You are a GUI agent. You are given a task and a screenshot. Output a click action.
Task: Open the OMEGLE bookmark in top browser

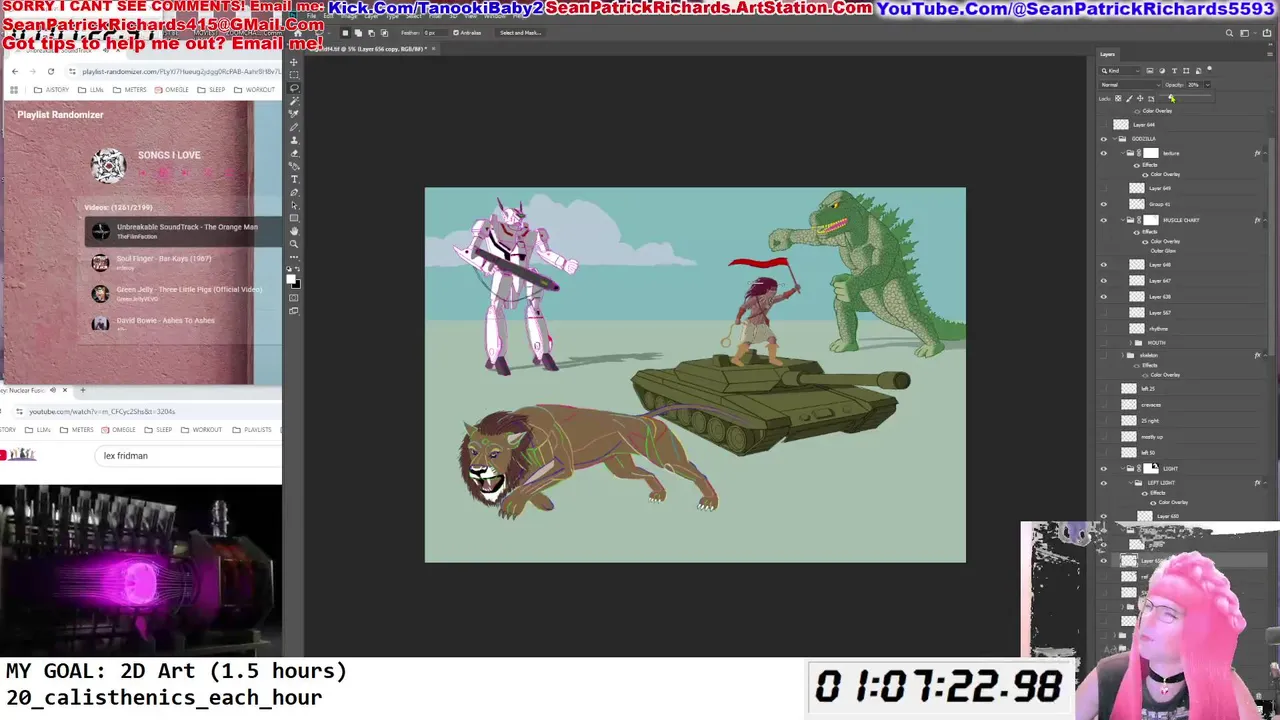[x=172, y=90]
